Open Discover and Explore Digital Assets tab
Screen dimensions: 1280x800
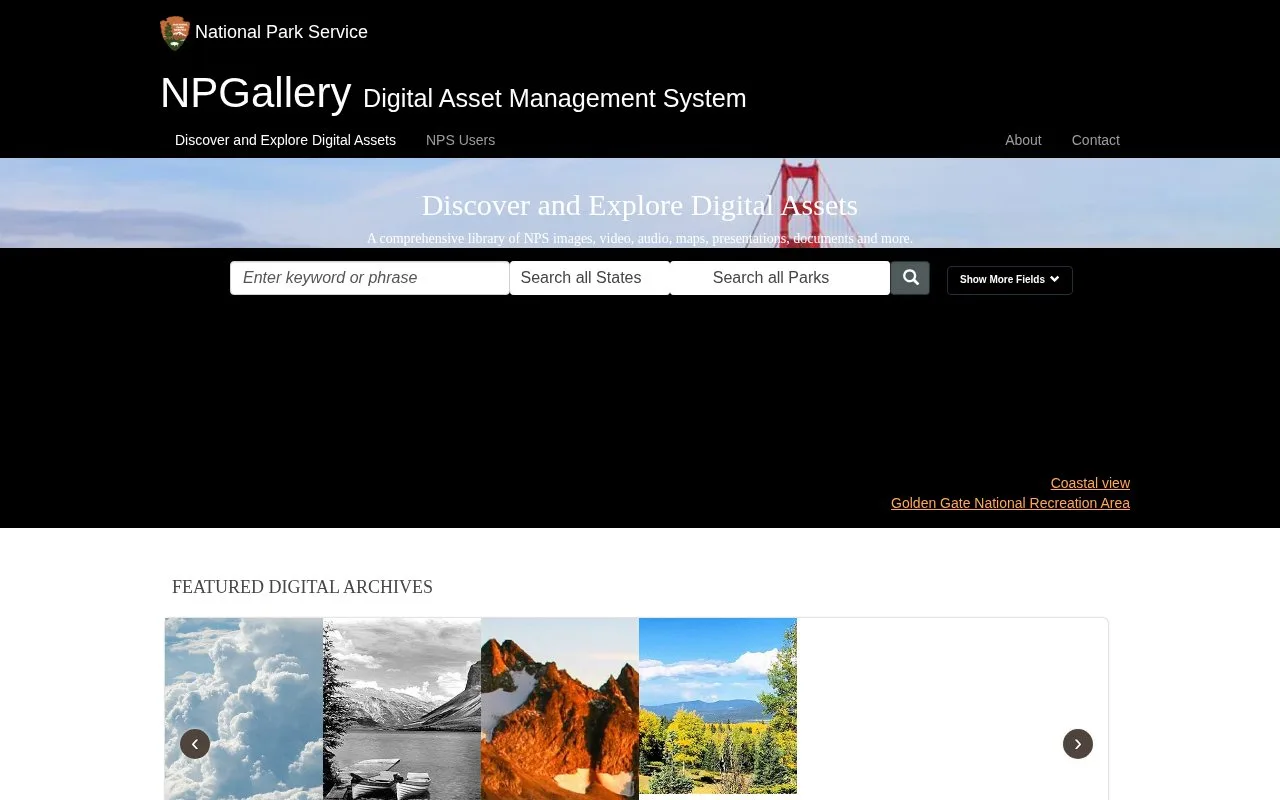click(x=285, y=140)
